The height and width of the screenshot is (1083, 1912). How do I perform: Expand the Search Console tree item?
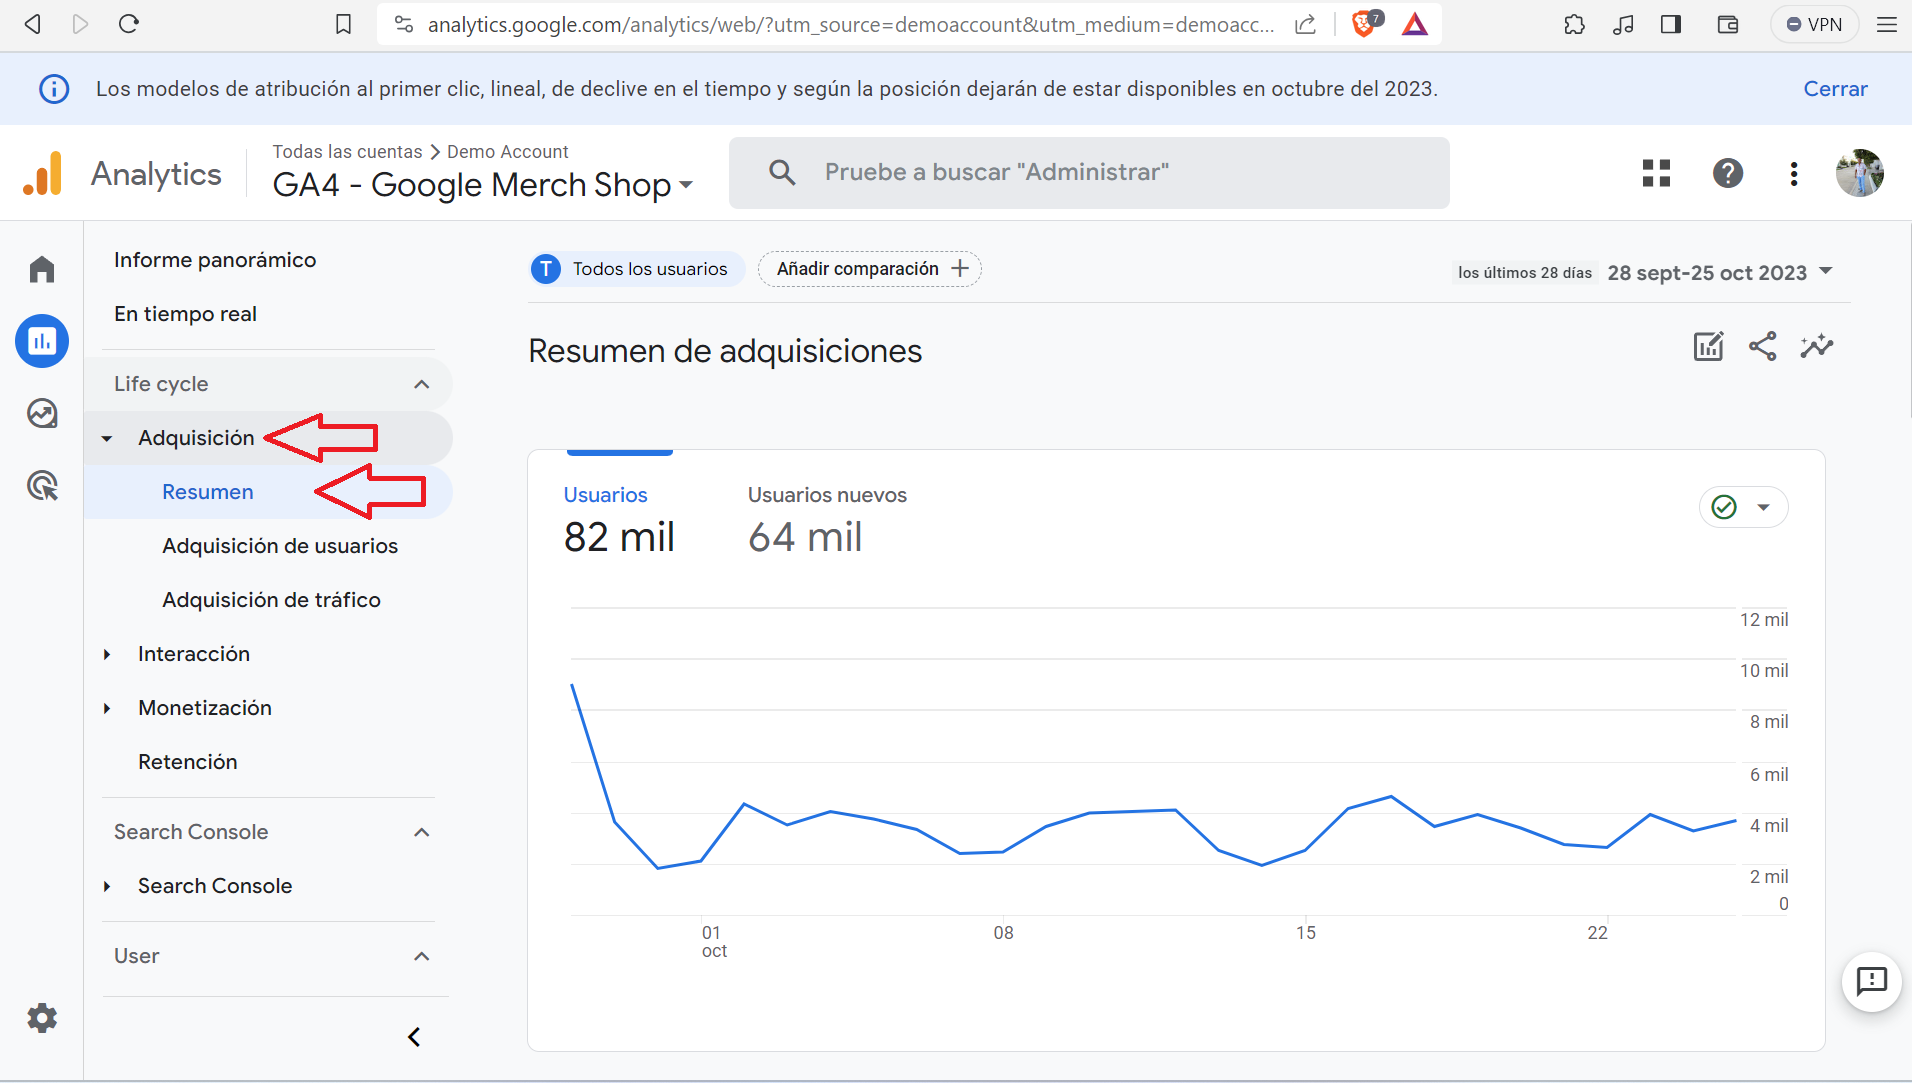point(107,886)
